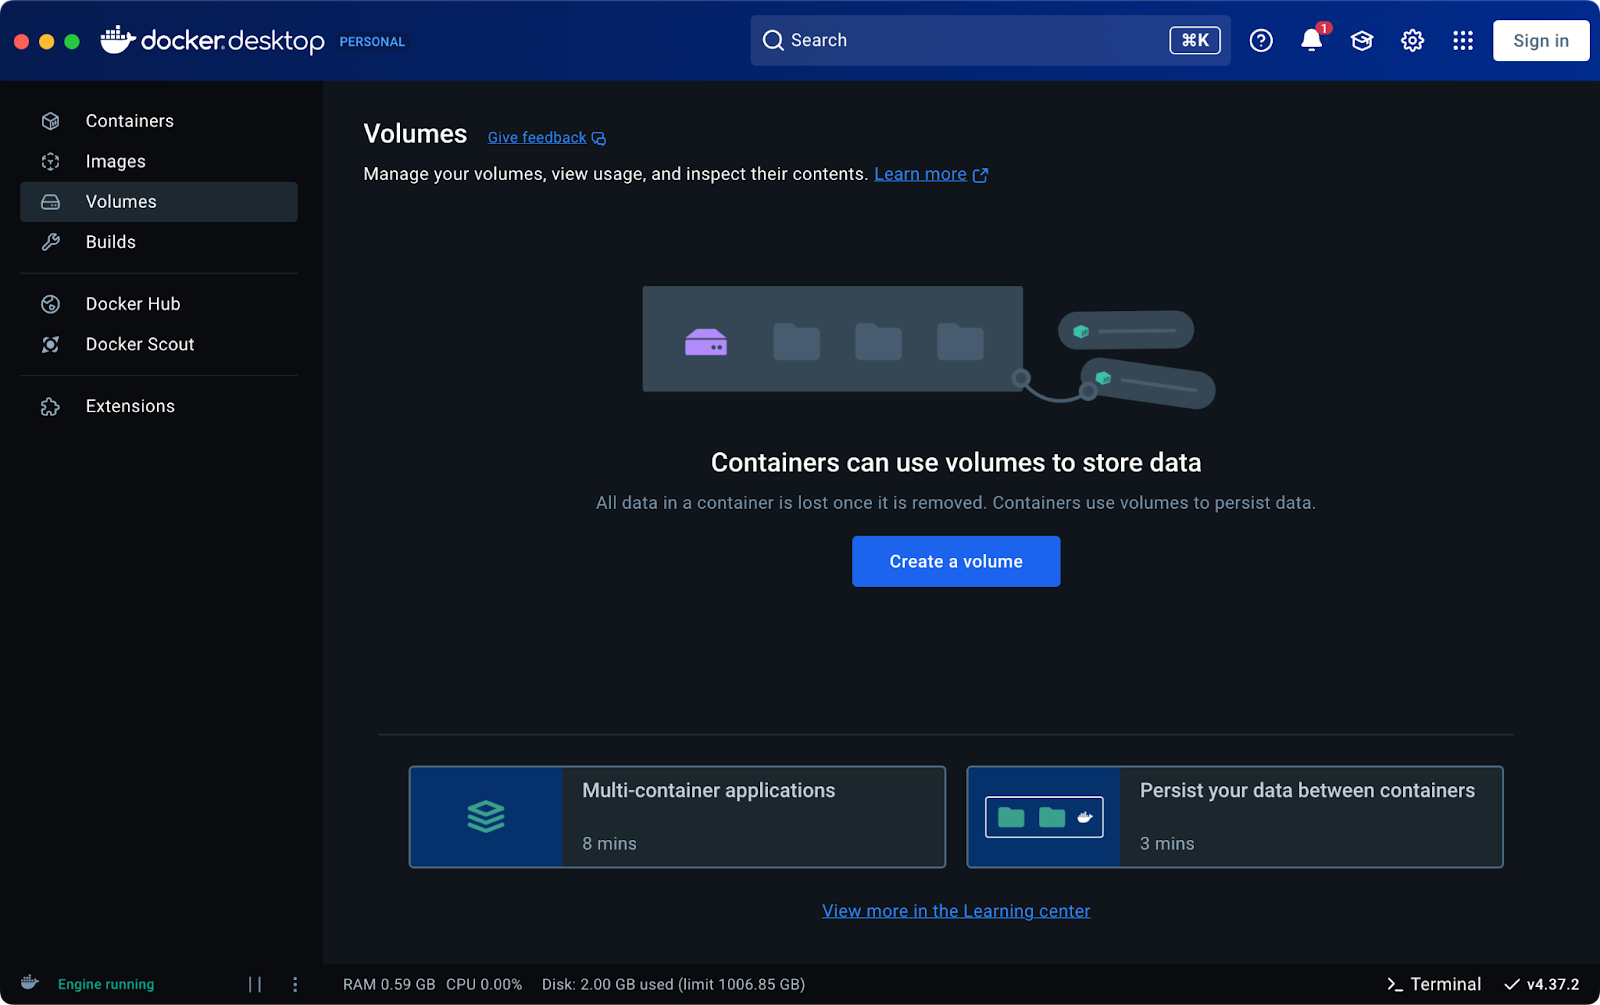Open View more in the Learning center link

(956, 911)
